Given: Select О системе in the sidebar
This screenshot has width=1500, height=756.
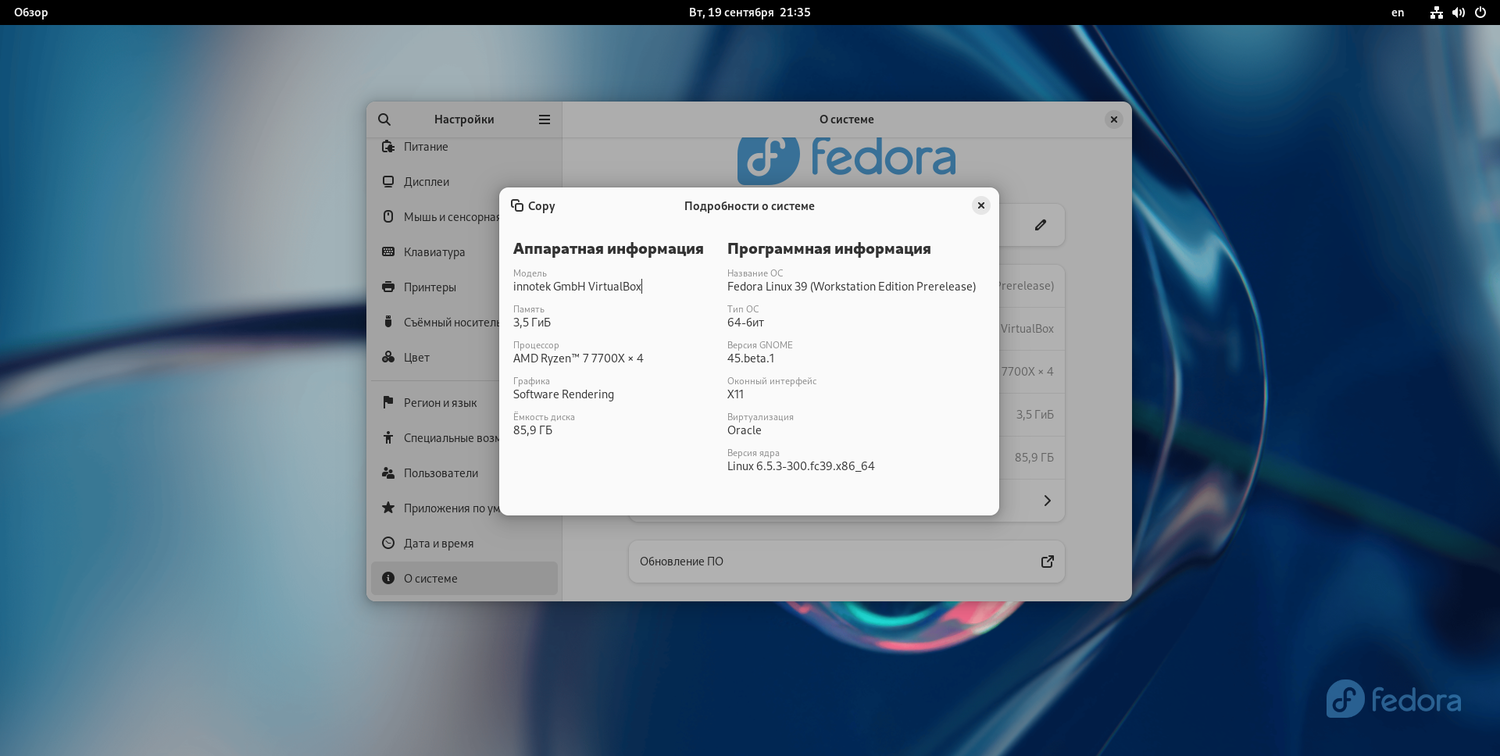Looking at the screenshot, I should click(464, 578).
